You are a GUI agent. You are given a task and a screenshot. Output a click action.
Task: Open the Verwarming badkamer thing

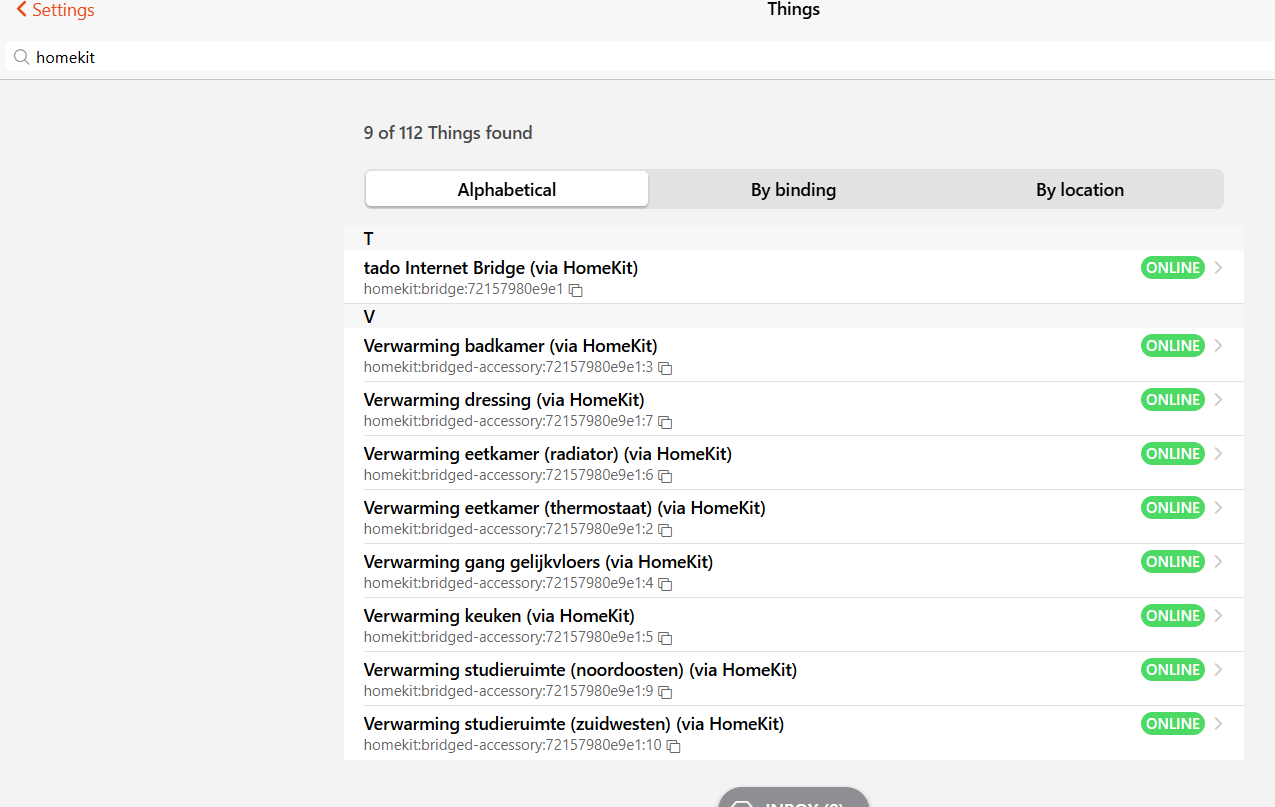794,355
